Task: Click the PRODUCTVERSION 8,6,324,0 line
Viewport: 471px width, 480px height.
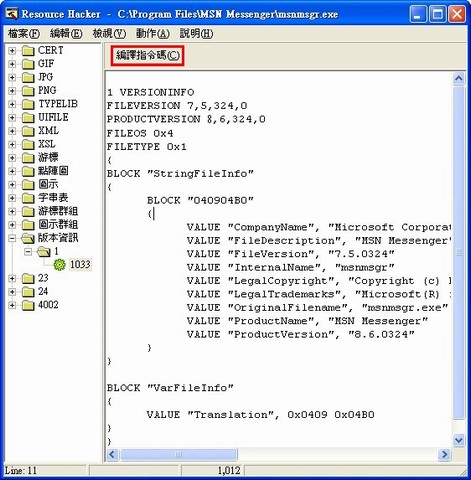Action: 186,119
